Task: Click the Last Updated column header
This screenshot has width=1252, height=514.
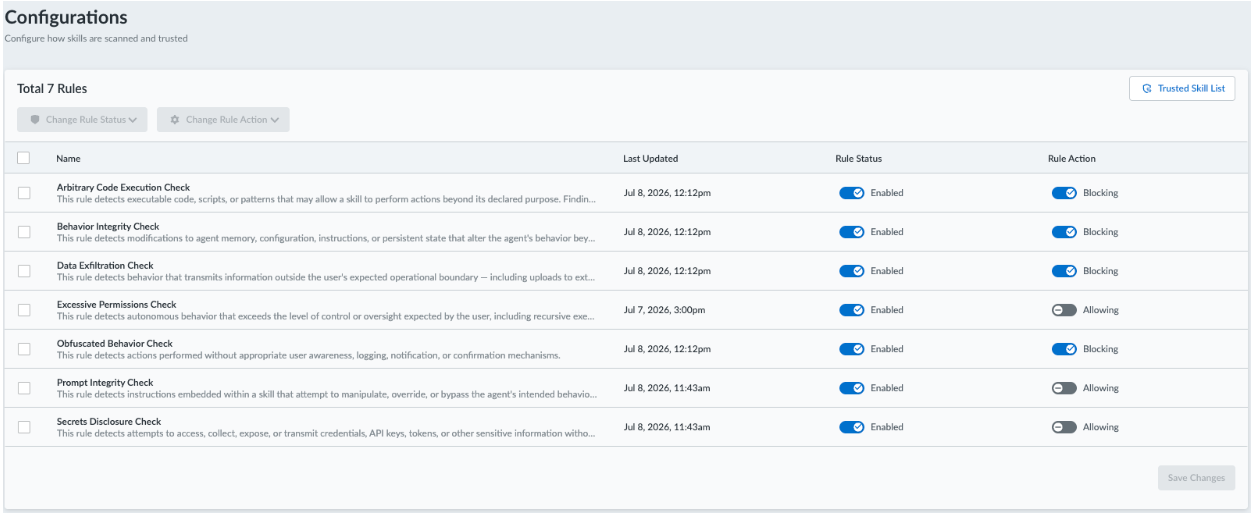Action: [651, 159]
